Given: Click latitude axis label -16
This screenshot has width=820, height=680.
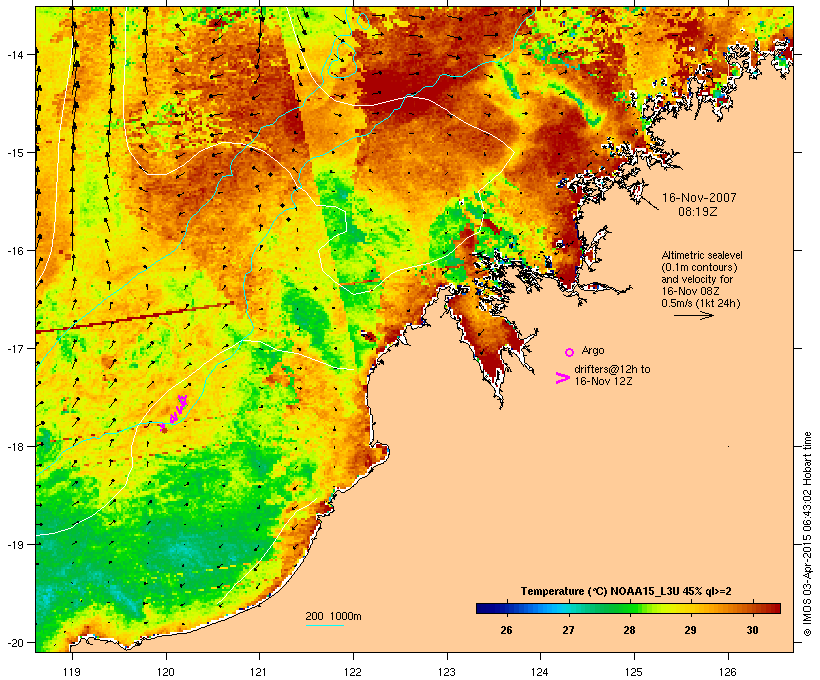Looking at the screenshot, I should pyautogui.click(x=15, y=251).
